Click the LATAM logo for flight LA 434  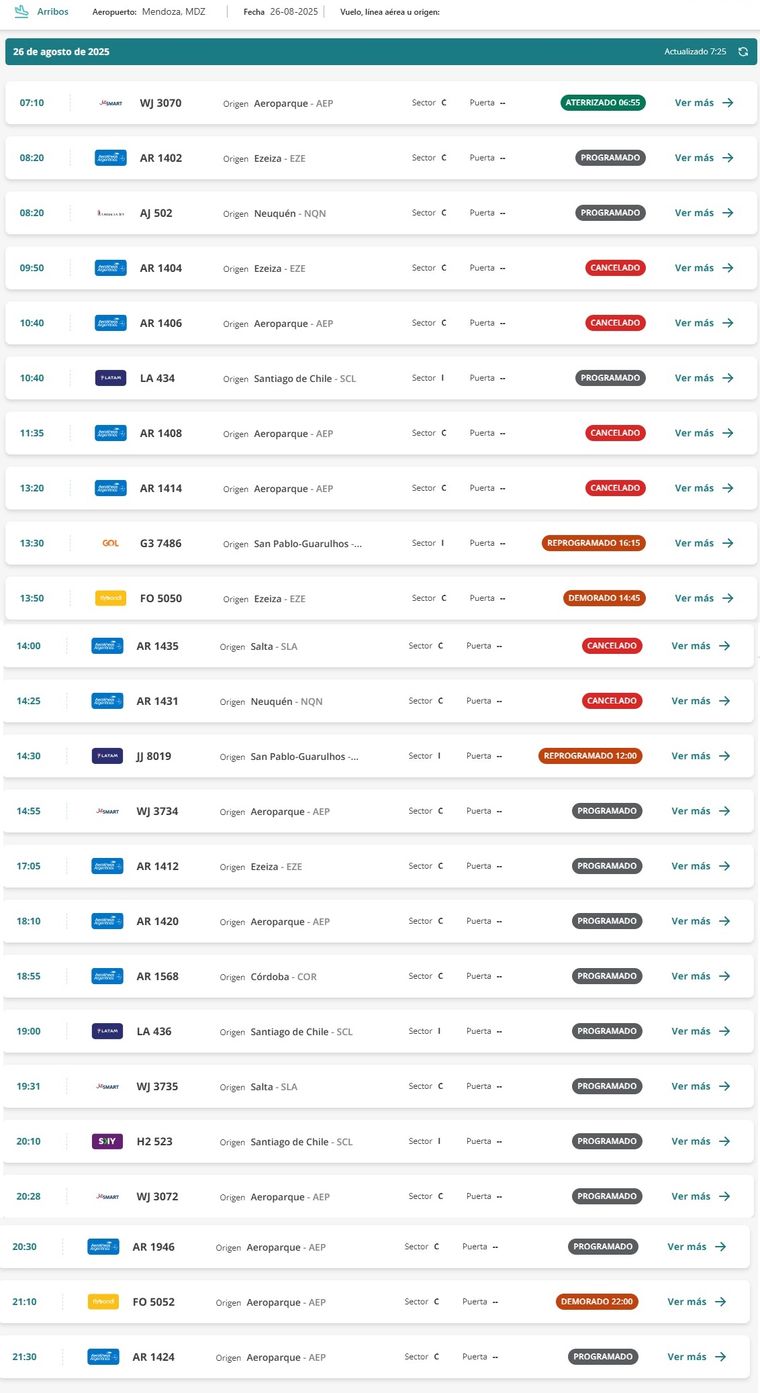(110, 378)
